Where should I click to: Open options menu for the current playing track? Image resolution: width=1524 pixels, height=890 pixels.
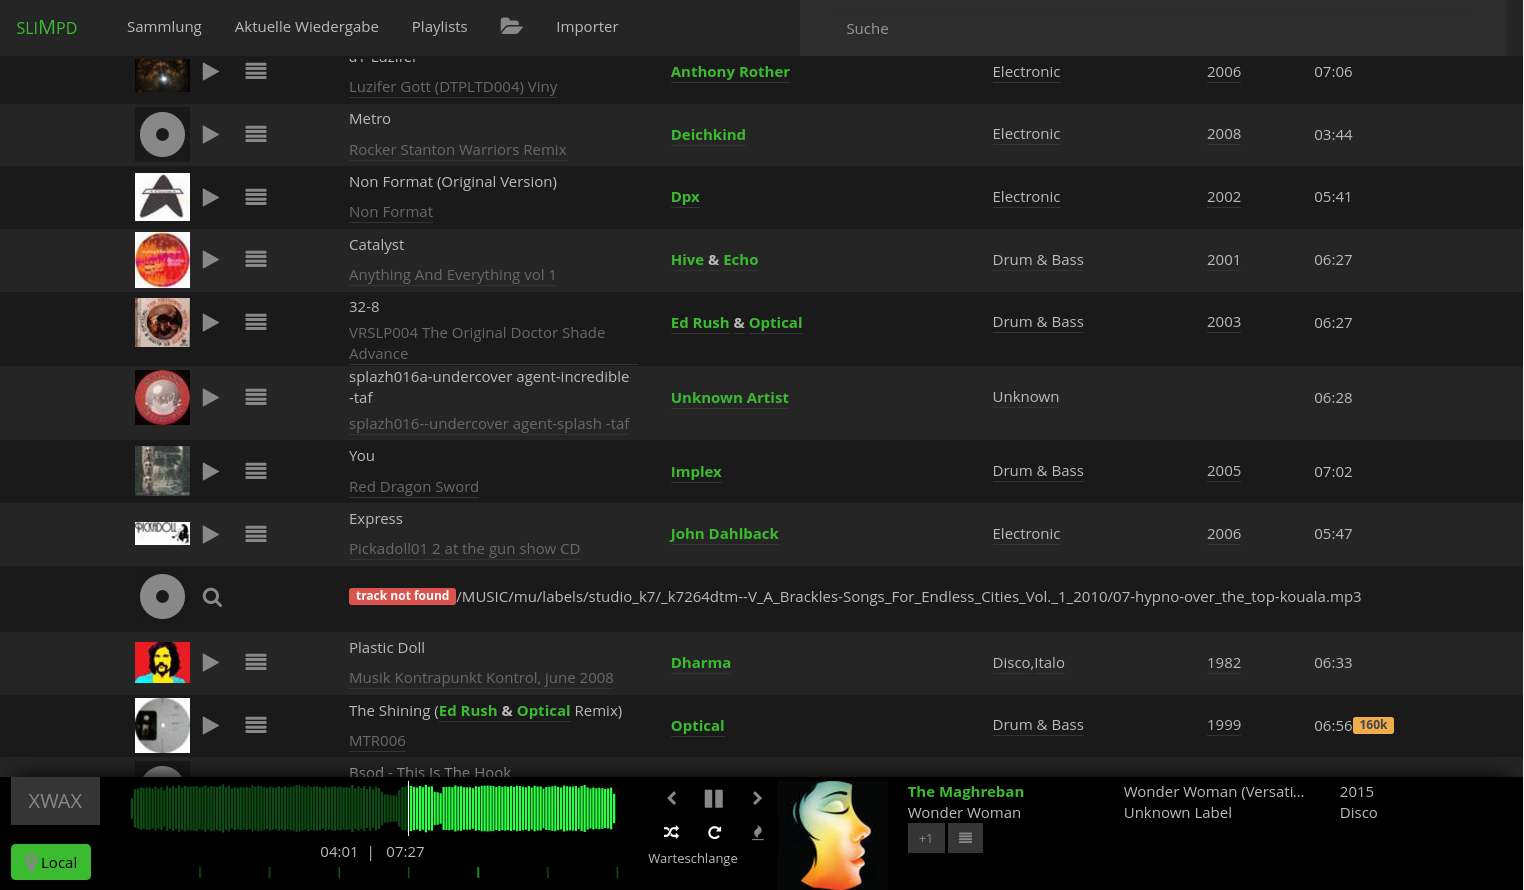965,838
